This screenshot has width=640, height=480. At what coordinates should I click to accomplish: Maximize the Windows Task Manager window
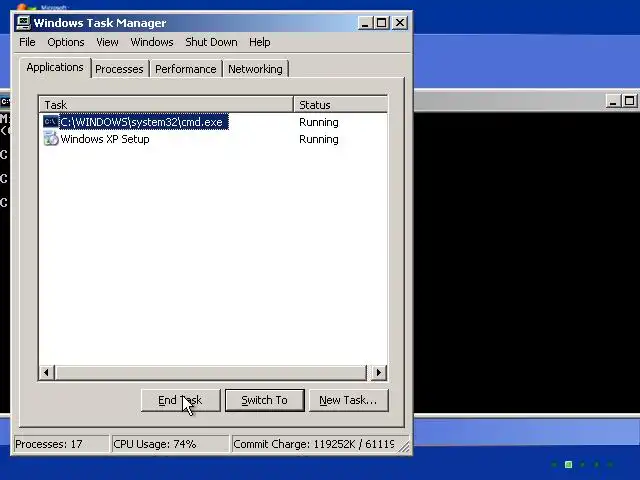point(382,23)
